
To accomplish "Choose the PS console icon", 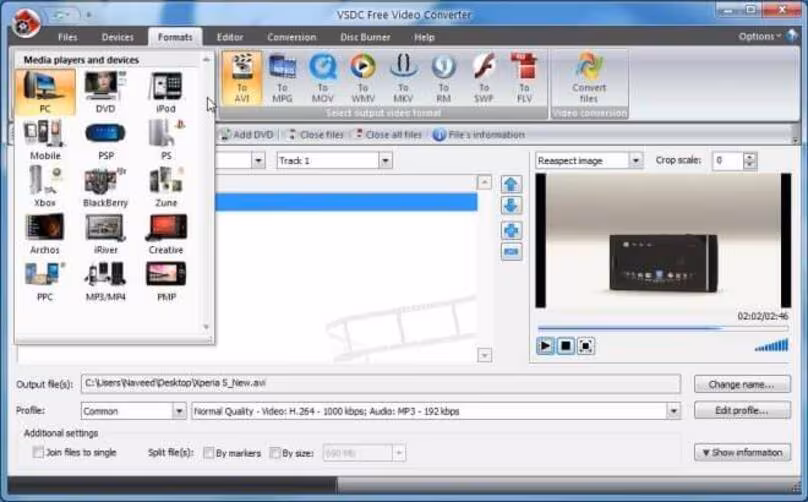I will 165,139.
